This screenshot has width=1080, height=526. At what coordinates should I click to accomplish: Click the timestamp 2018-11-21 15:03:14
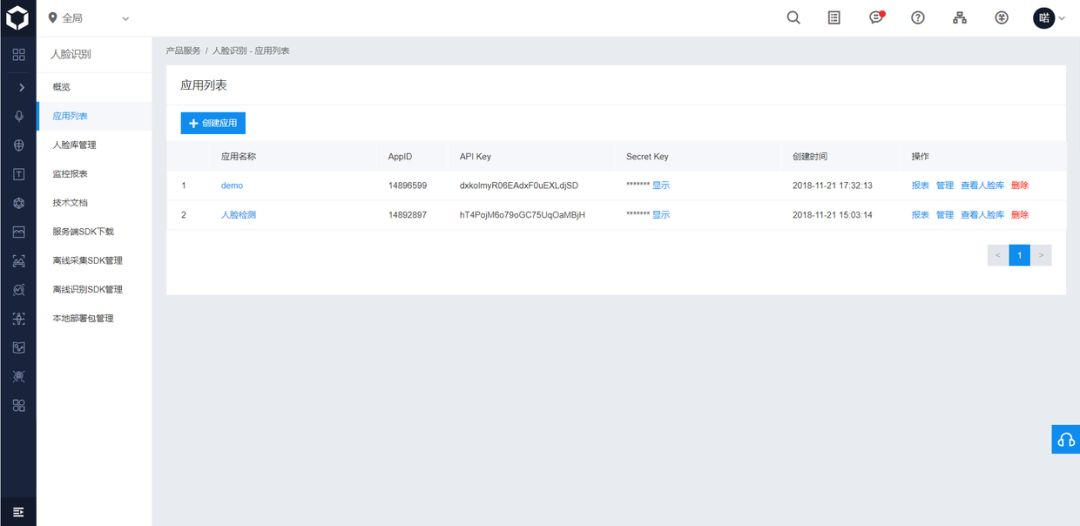tap(833, 215)
